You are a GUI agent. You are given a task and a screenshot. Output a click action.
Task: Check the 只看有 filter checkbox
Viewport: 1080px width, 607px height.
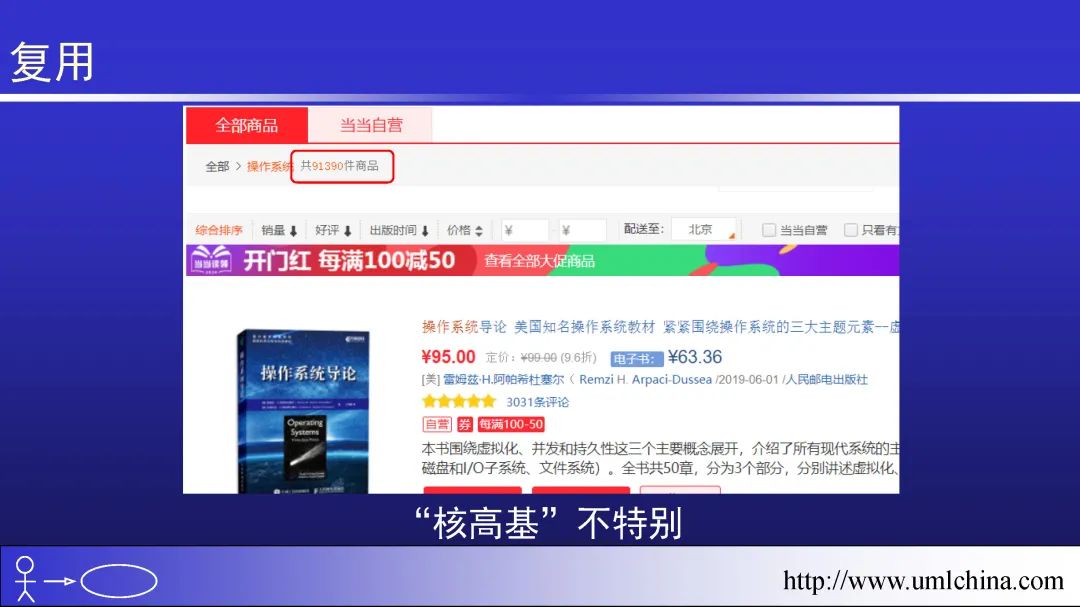[851, 230]
